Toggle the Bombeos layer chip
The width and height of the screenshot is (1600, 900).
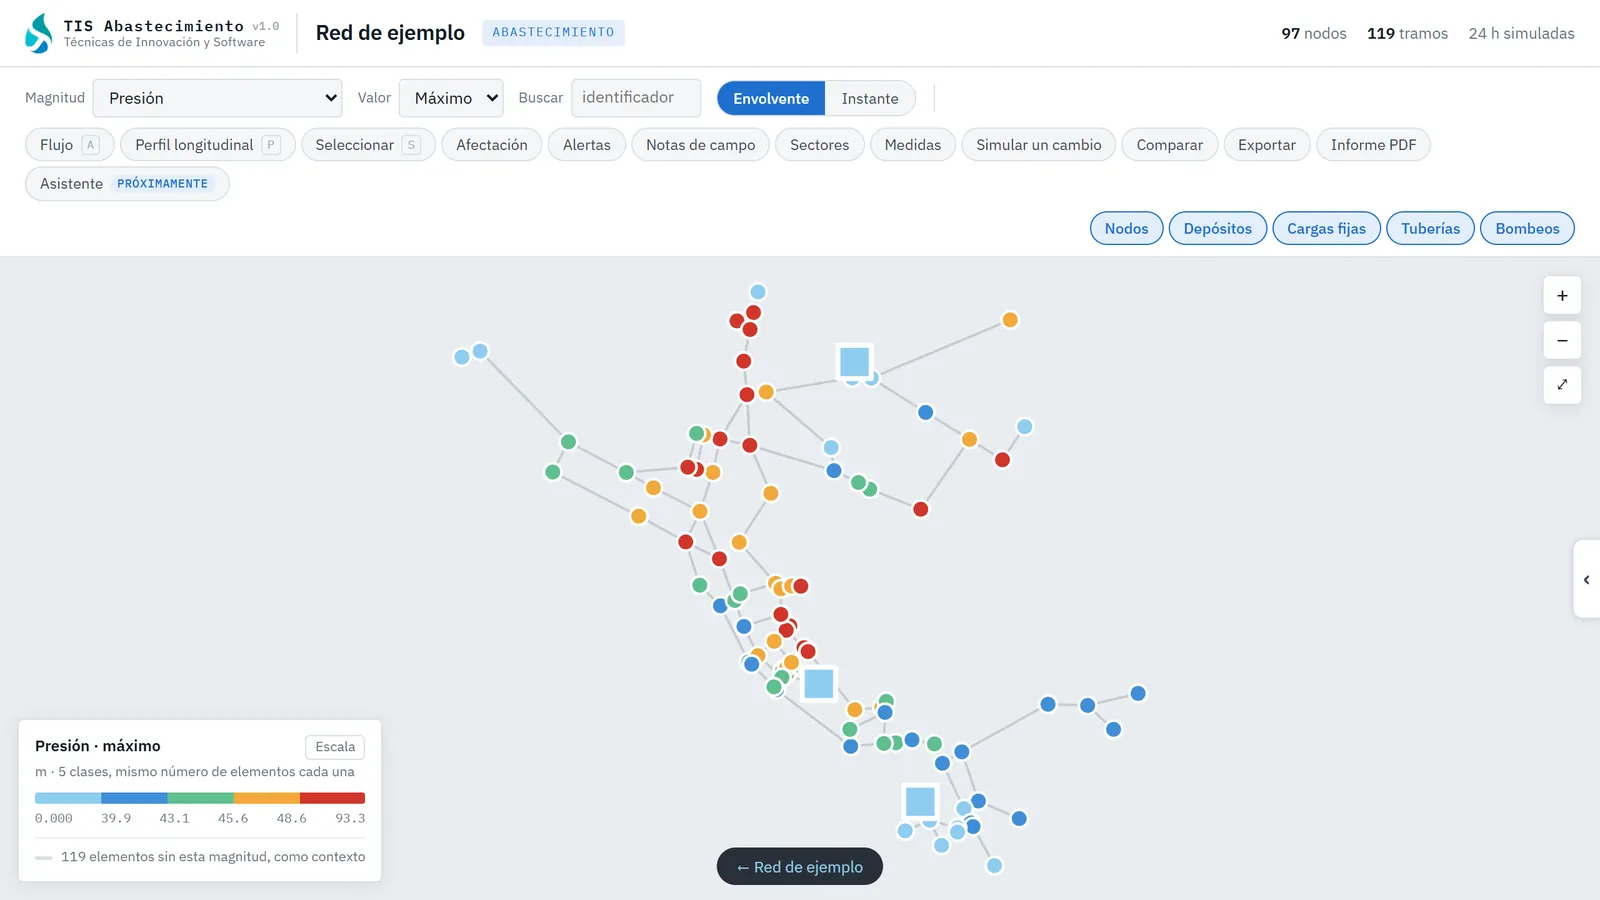(x=1528, y=228)
